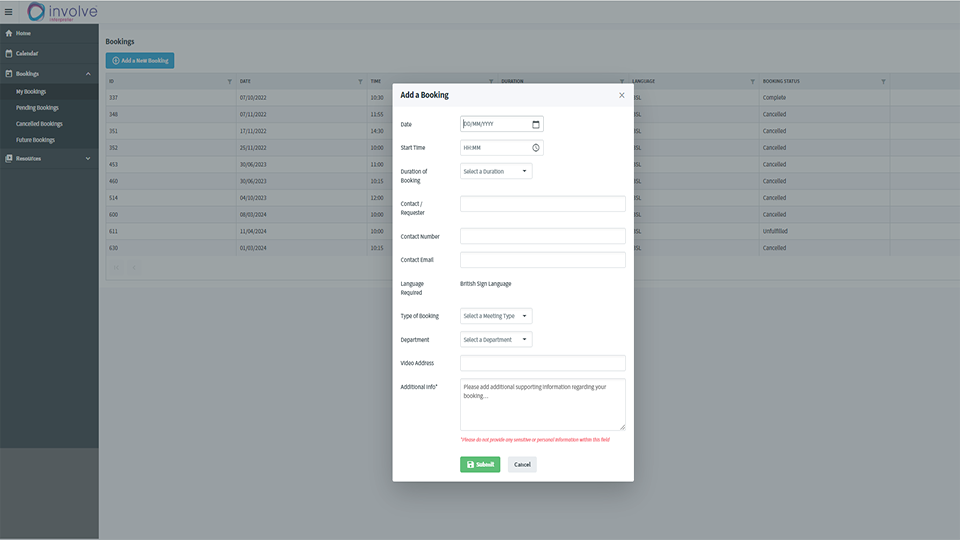
Task: Click the filter icon on ID column
Action: coord(229,81)
